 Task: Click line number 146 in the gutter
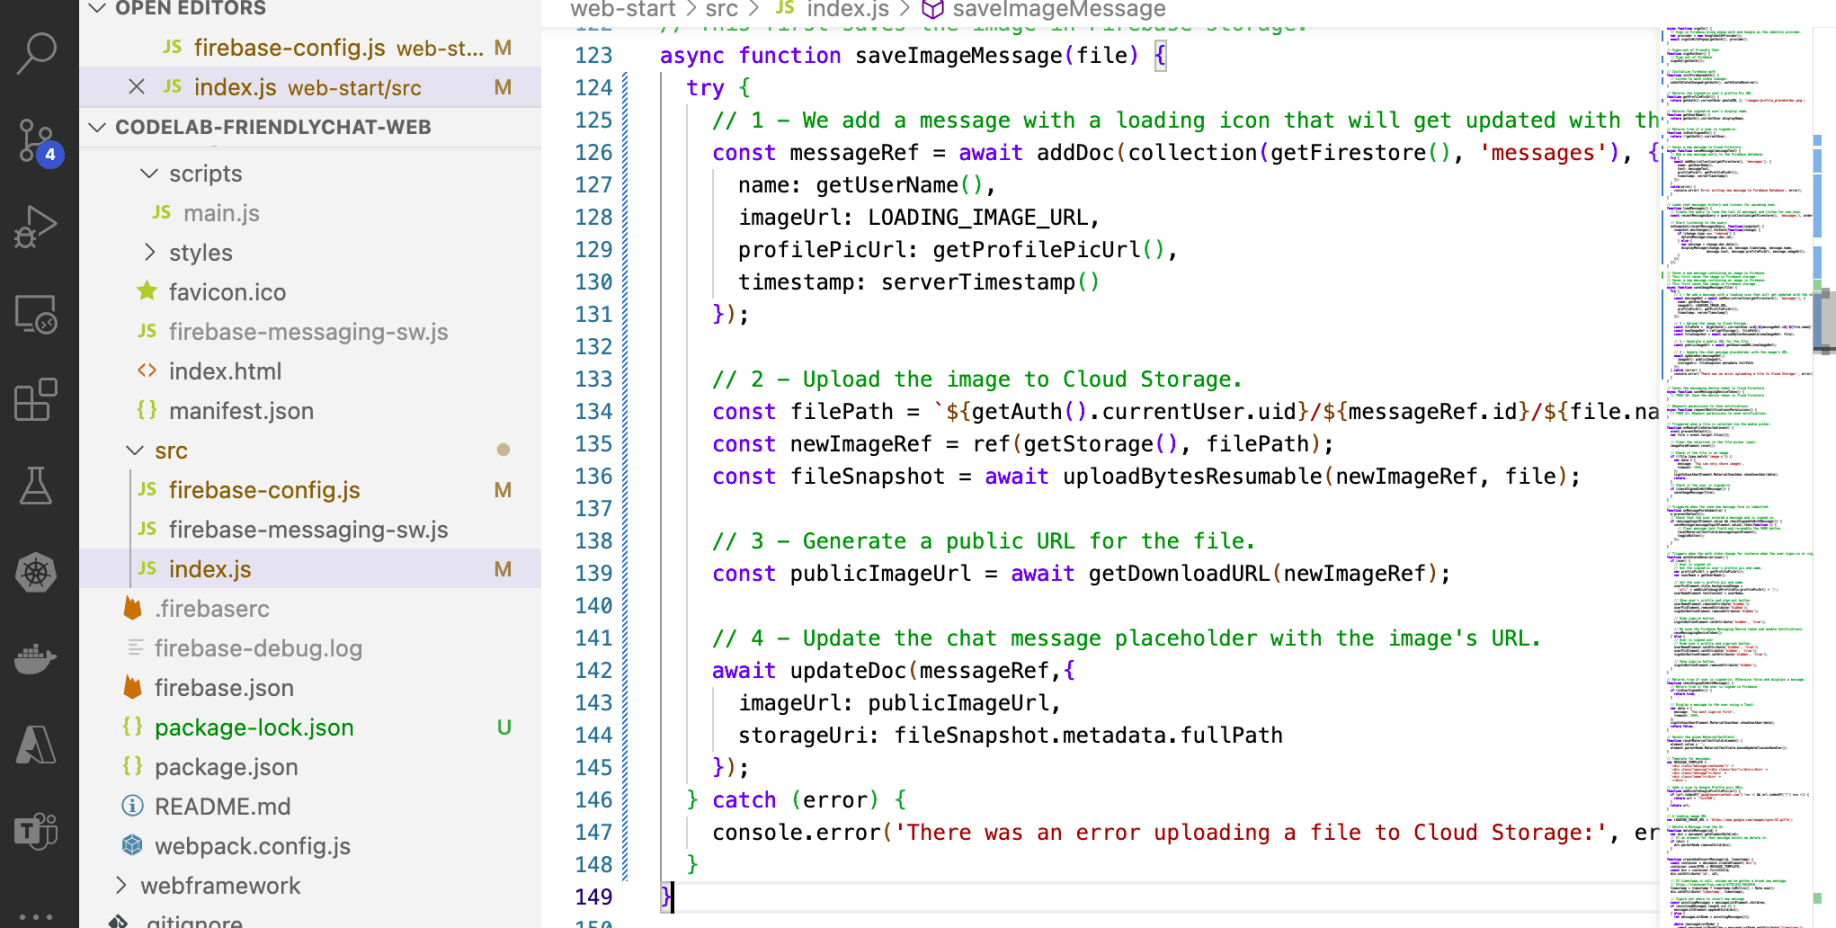(593, 800)
